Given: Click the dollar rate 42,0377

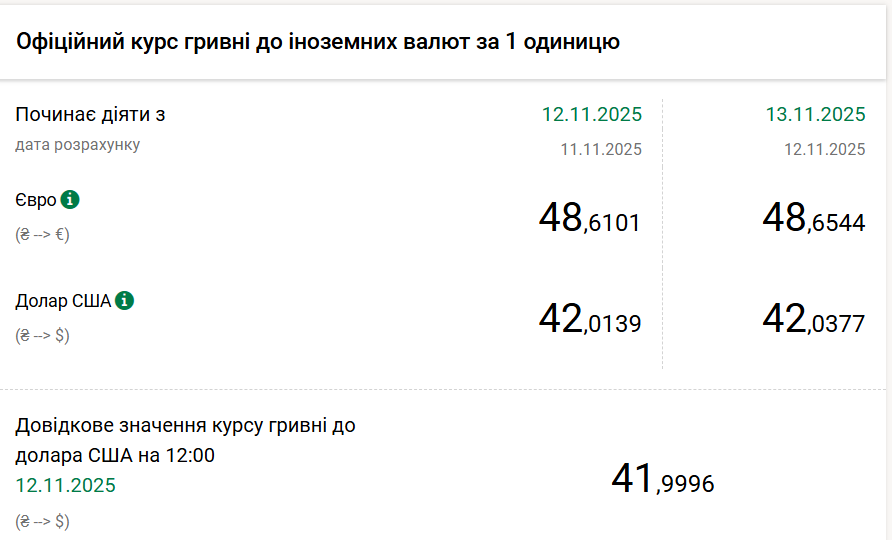Looking at the screenshot, I should click(813, 320).
